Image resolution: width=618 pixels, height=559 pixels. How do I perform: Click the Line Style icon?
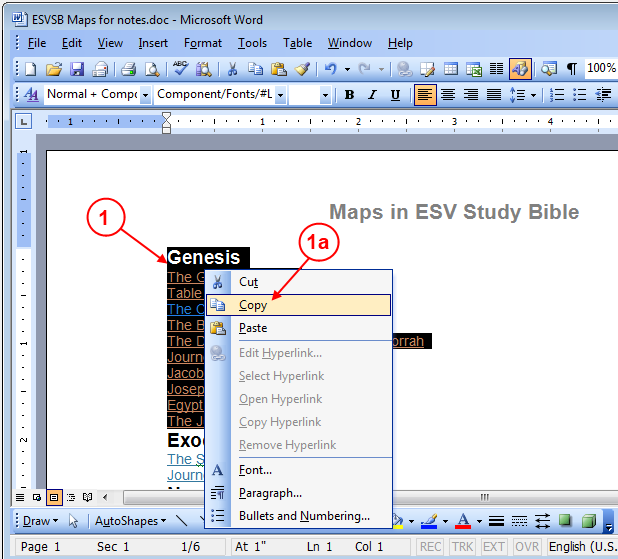pyautogui.click(x=496, y=521)
